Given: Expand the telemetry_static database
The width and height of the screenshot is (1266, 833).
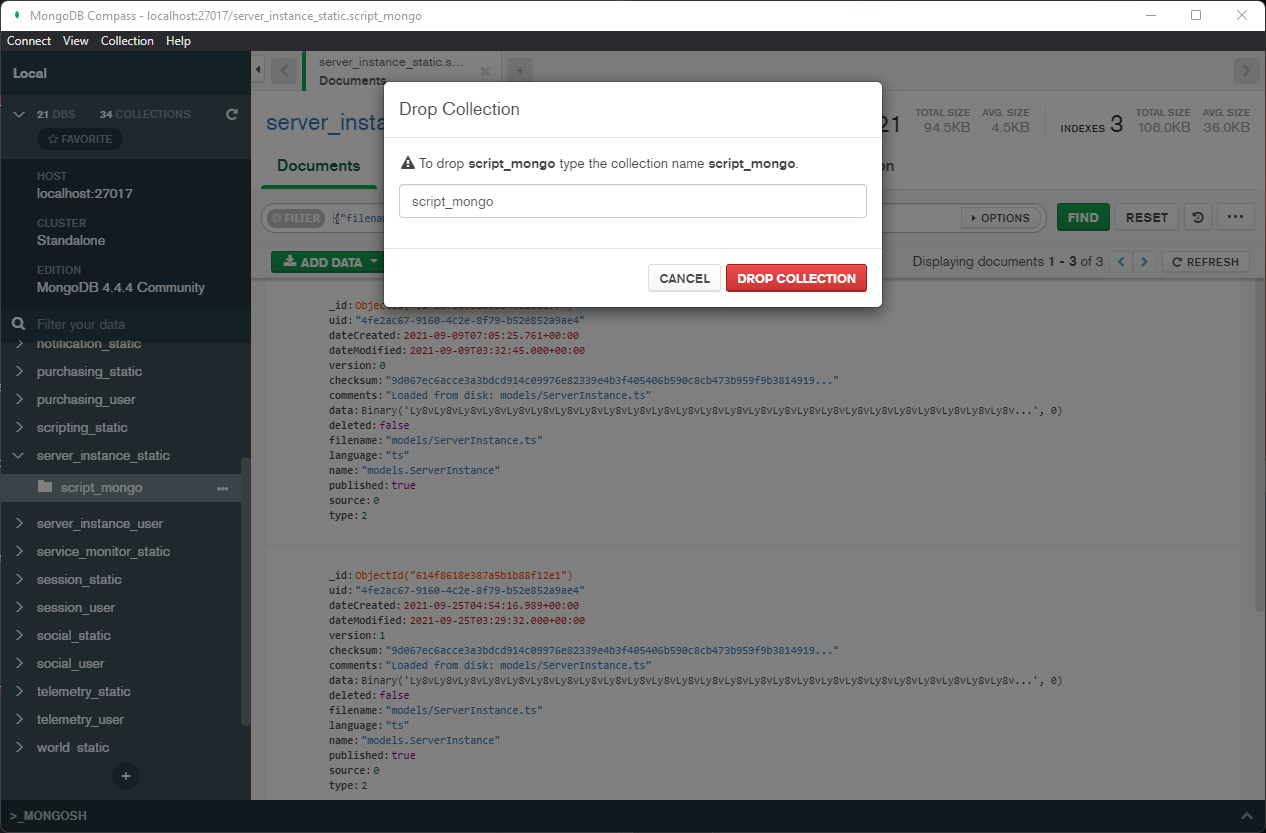Looking at the screenshot, I should 18,691.
